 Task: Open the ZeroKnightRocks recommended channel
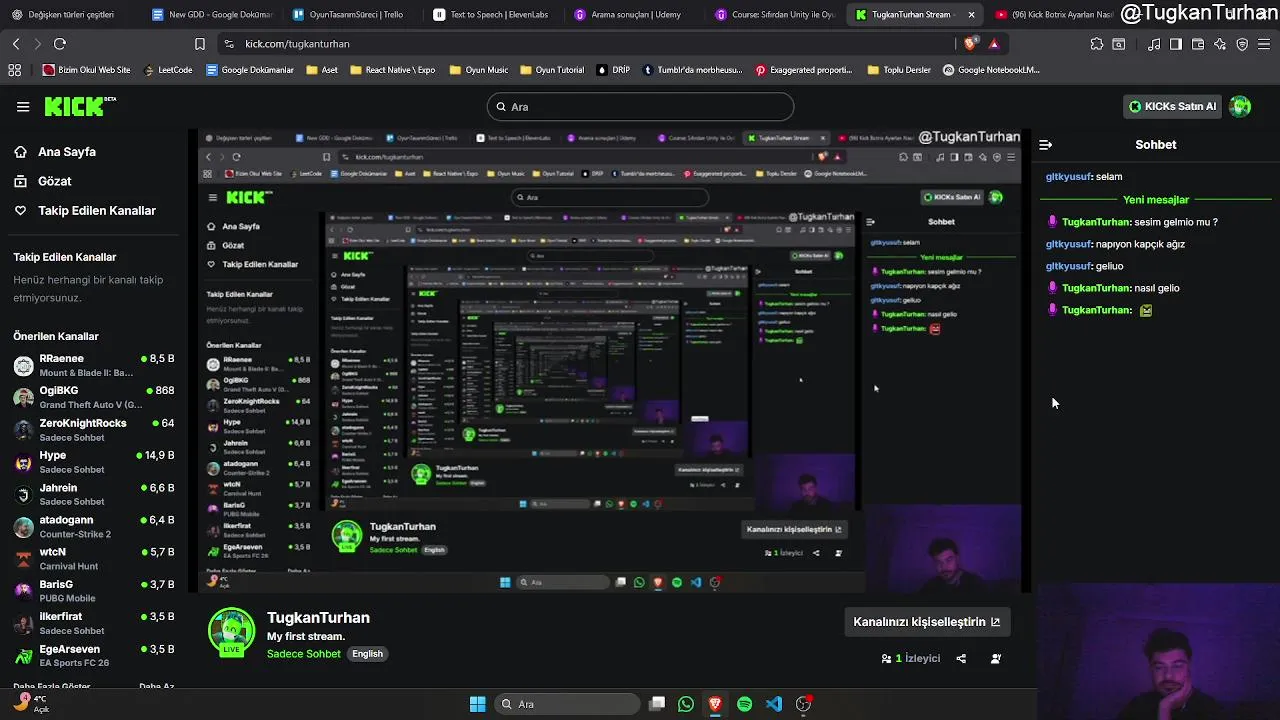tap(94, 430)
